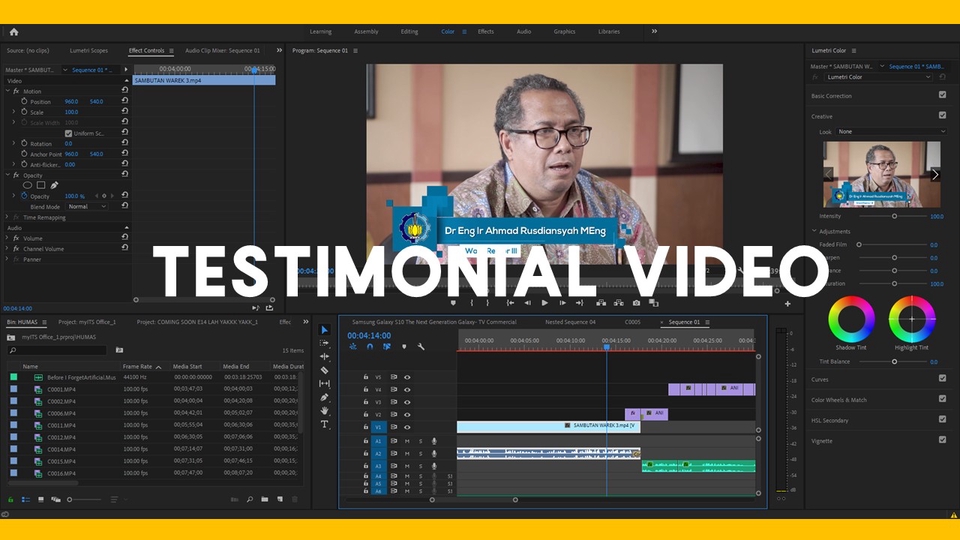This screenshot has height=540, width=960.
Task: Step back one frame in program monitor
Action: click(527, 303)
